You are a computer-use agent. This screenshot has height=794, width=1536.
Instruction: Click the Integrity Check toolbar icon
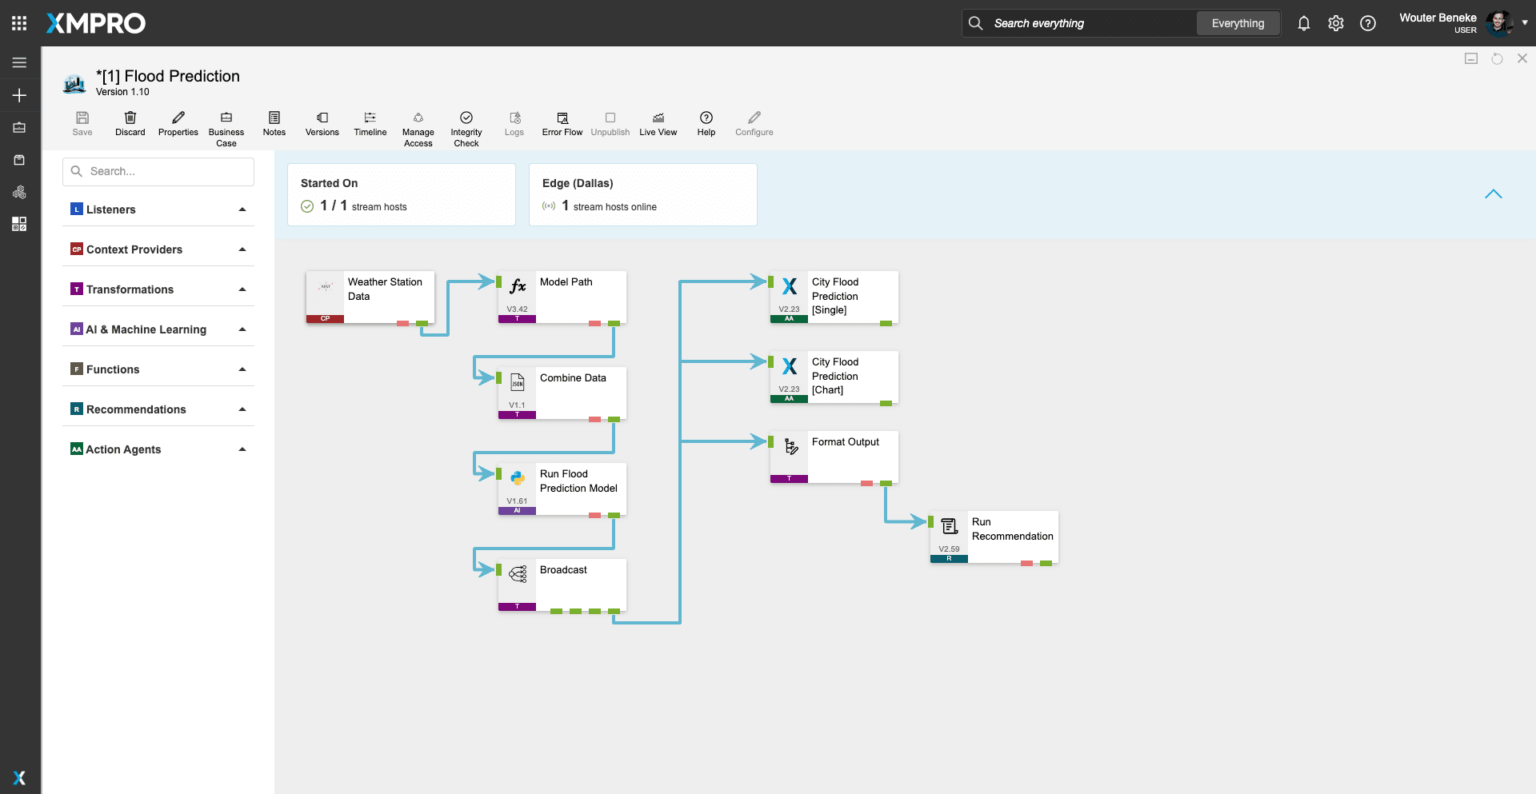pyautogui.click(x=466, y=119)
